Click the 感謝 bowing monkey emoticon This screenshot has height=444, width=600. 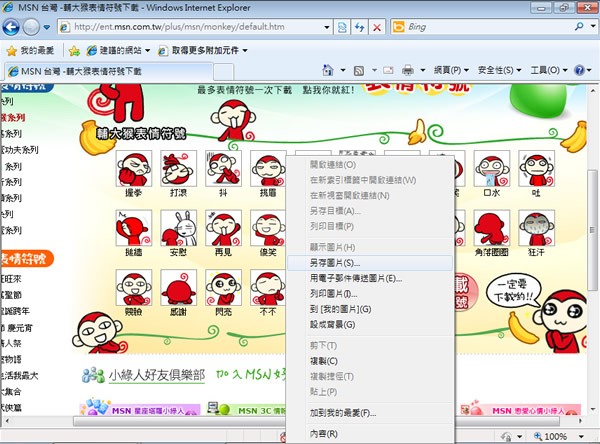(x=178, y=287)
